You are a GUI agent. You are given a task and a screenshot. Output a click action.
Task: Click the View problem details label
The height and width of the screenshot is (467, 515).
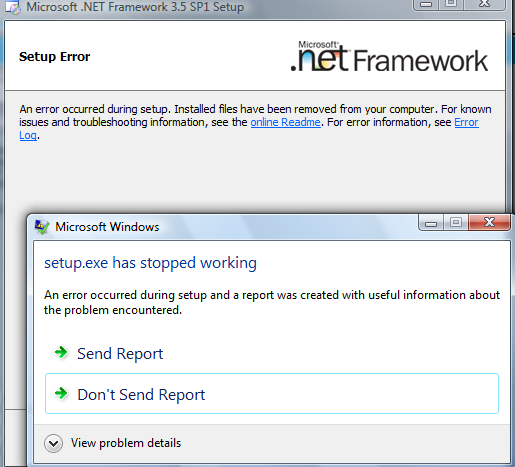click(126, 443)
